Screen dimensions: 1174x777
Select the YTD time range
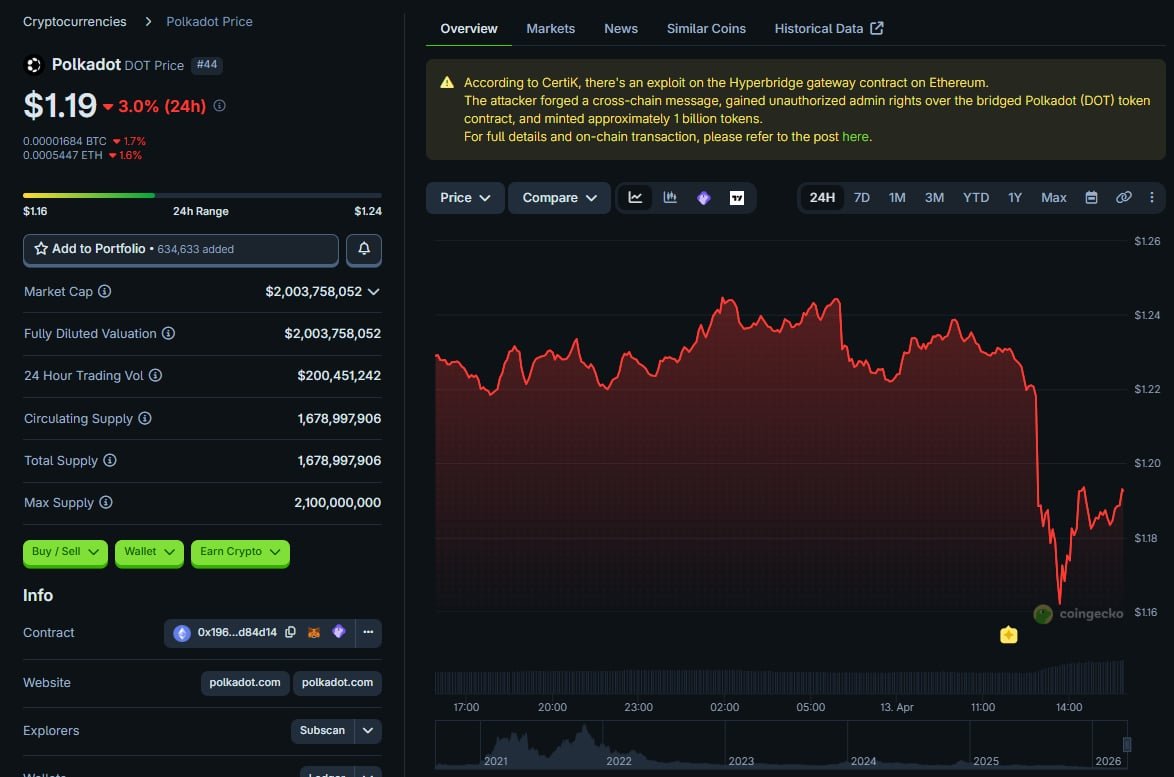pos(976,198)
